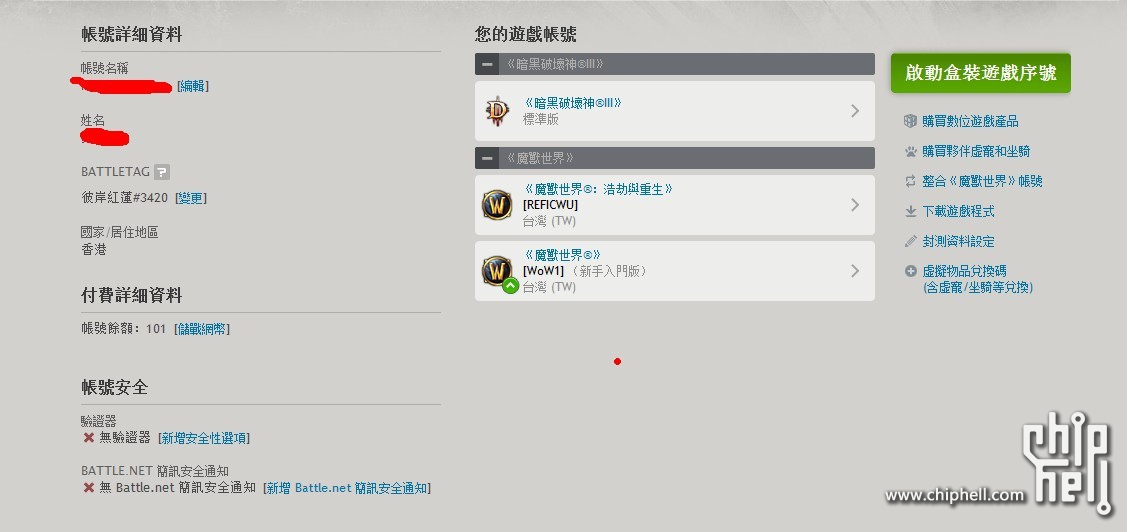Click the 台灣 (TW) region under [REFICWU]
This screenshot has height=532, width=1127.
point(549,221)
